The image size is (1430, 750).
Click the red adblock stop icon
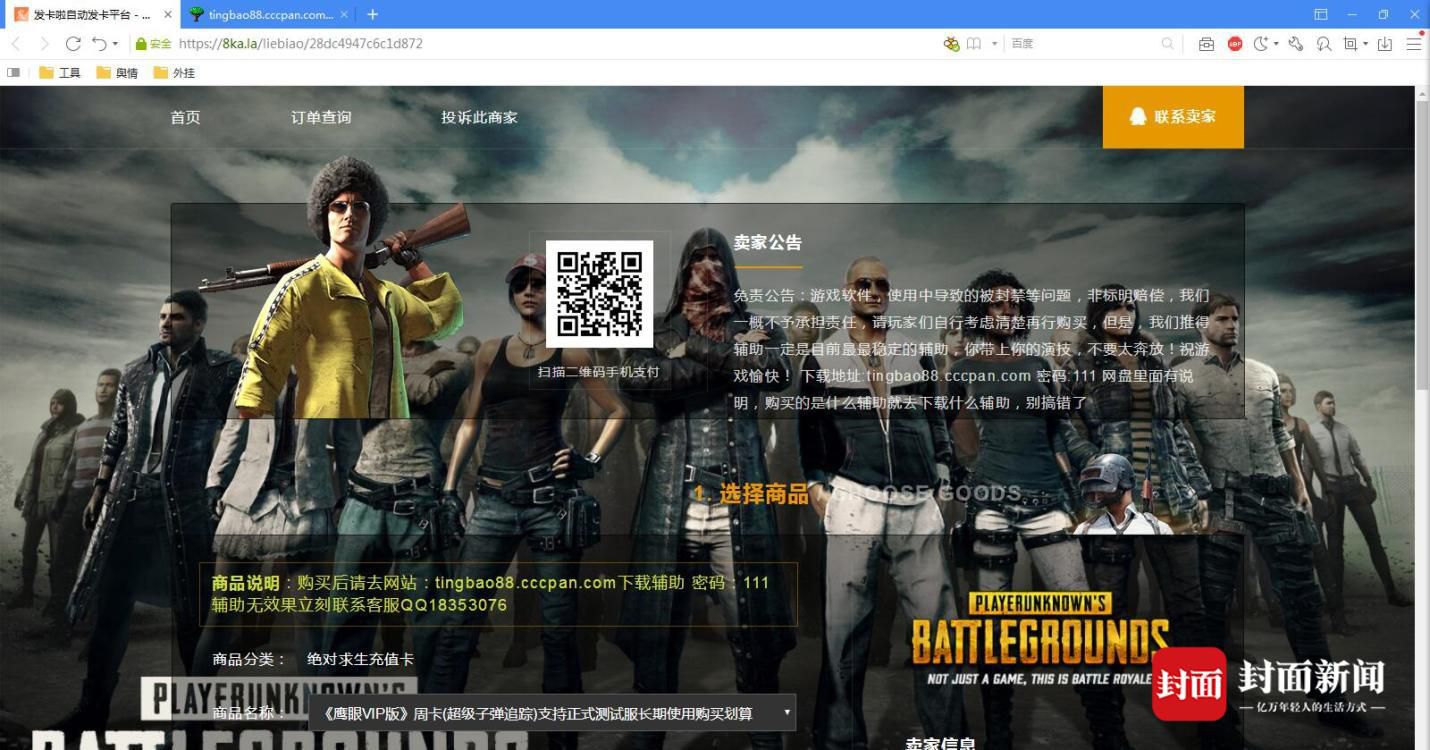[x=1235, y=44]
